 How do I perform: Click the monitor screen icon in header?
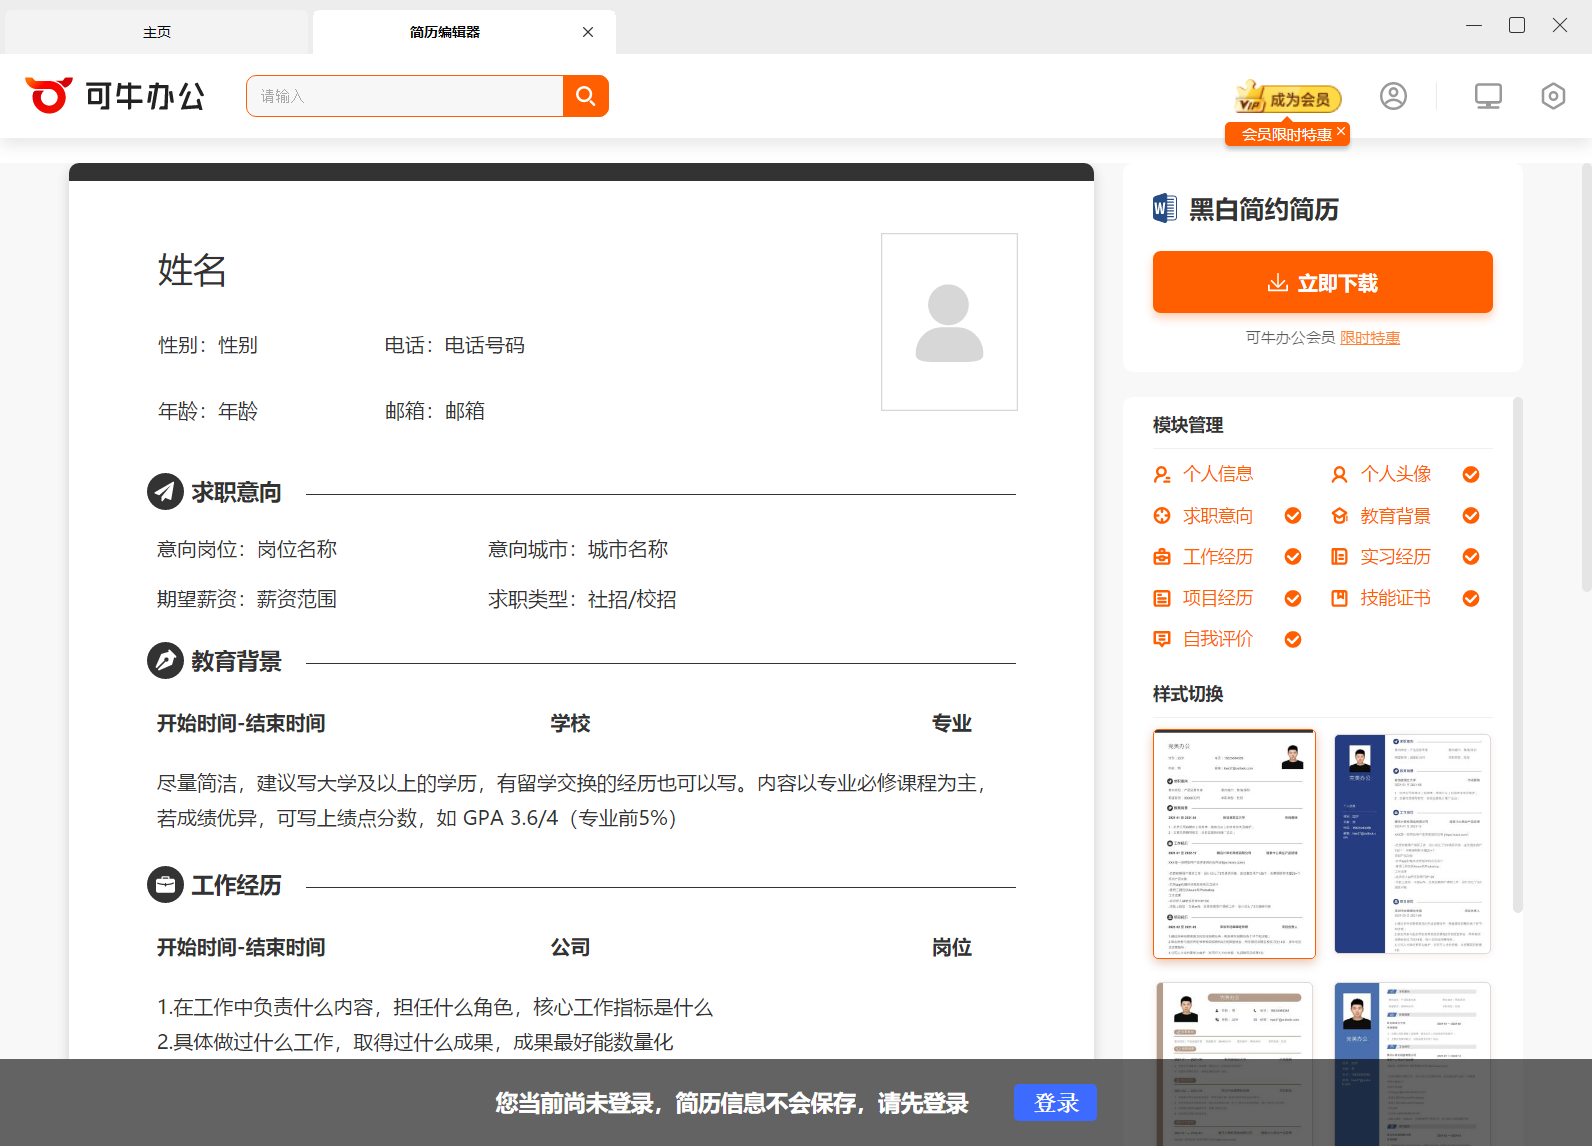point(1488,96)
